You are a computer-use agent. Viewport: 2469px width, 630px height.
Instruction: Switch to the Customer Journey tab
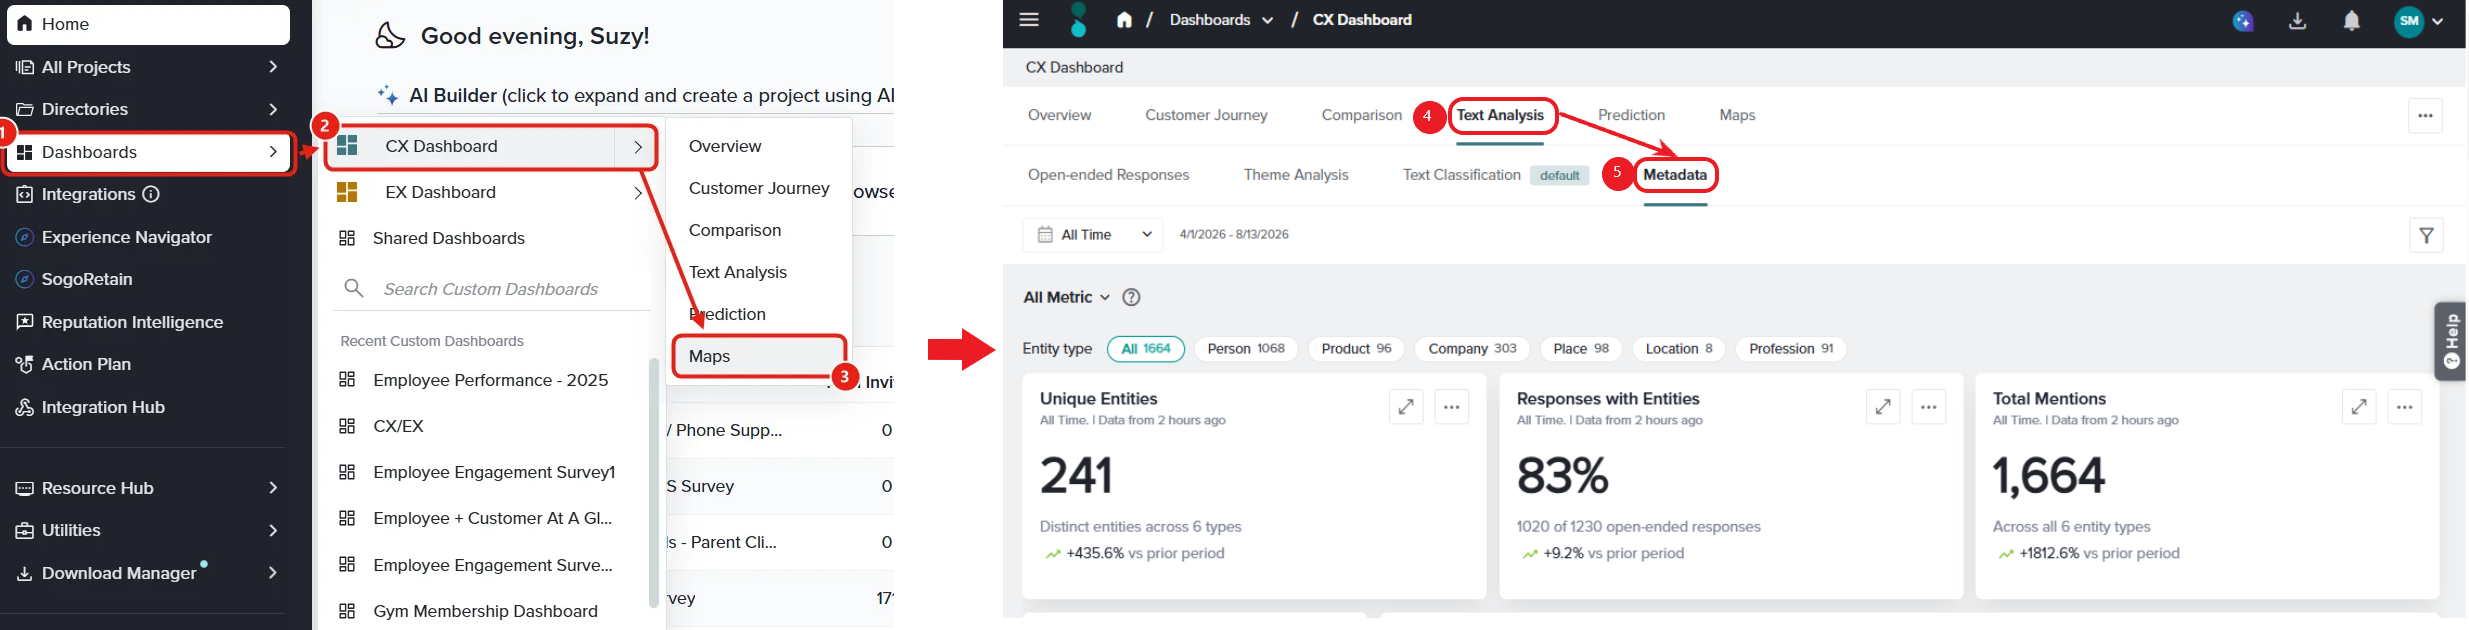click(1206, 116)
